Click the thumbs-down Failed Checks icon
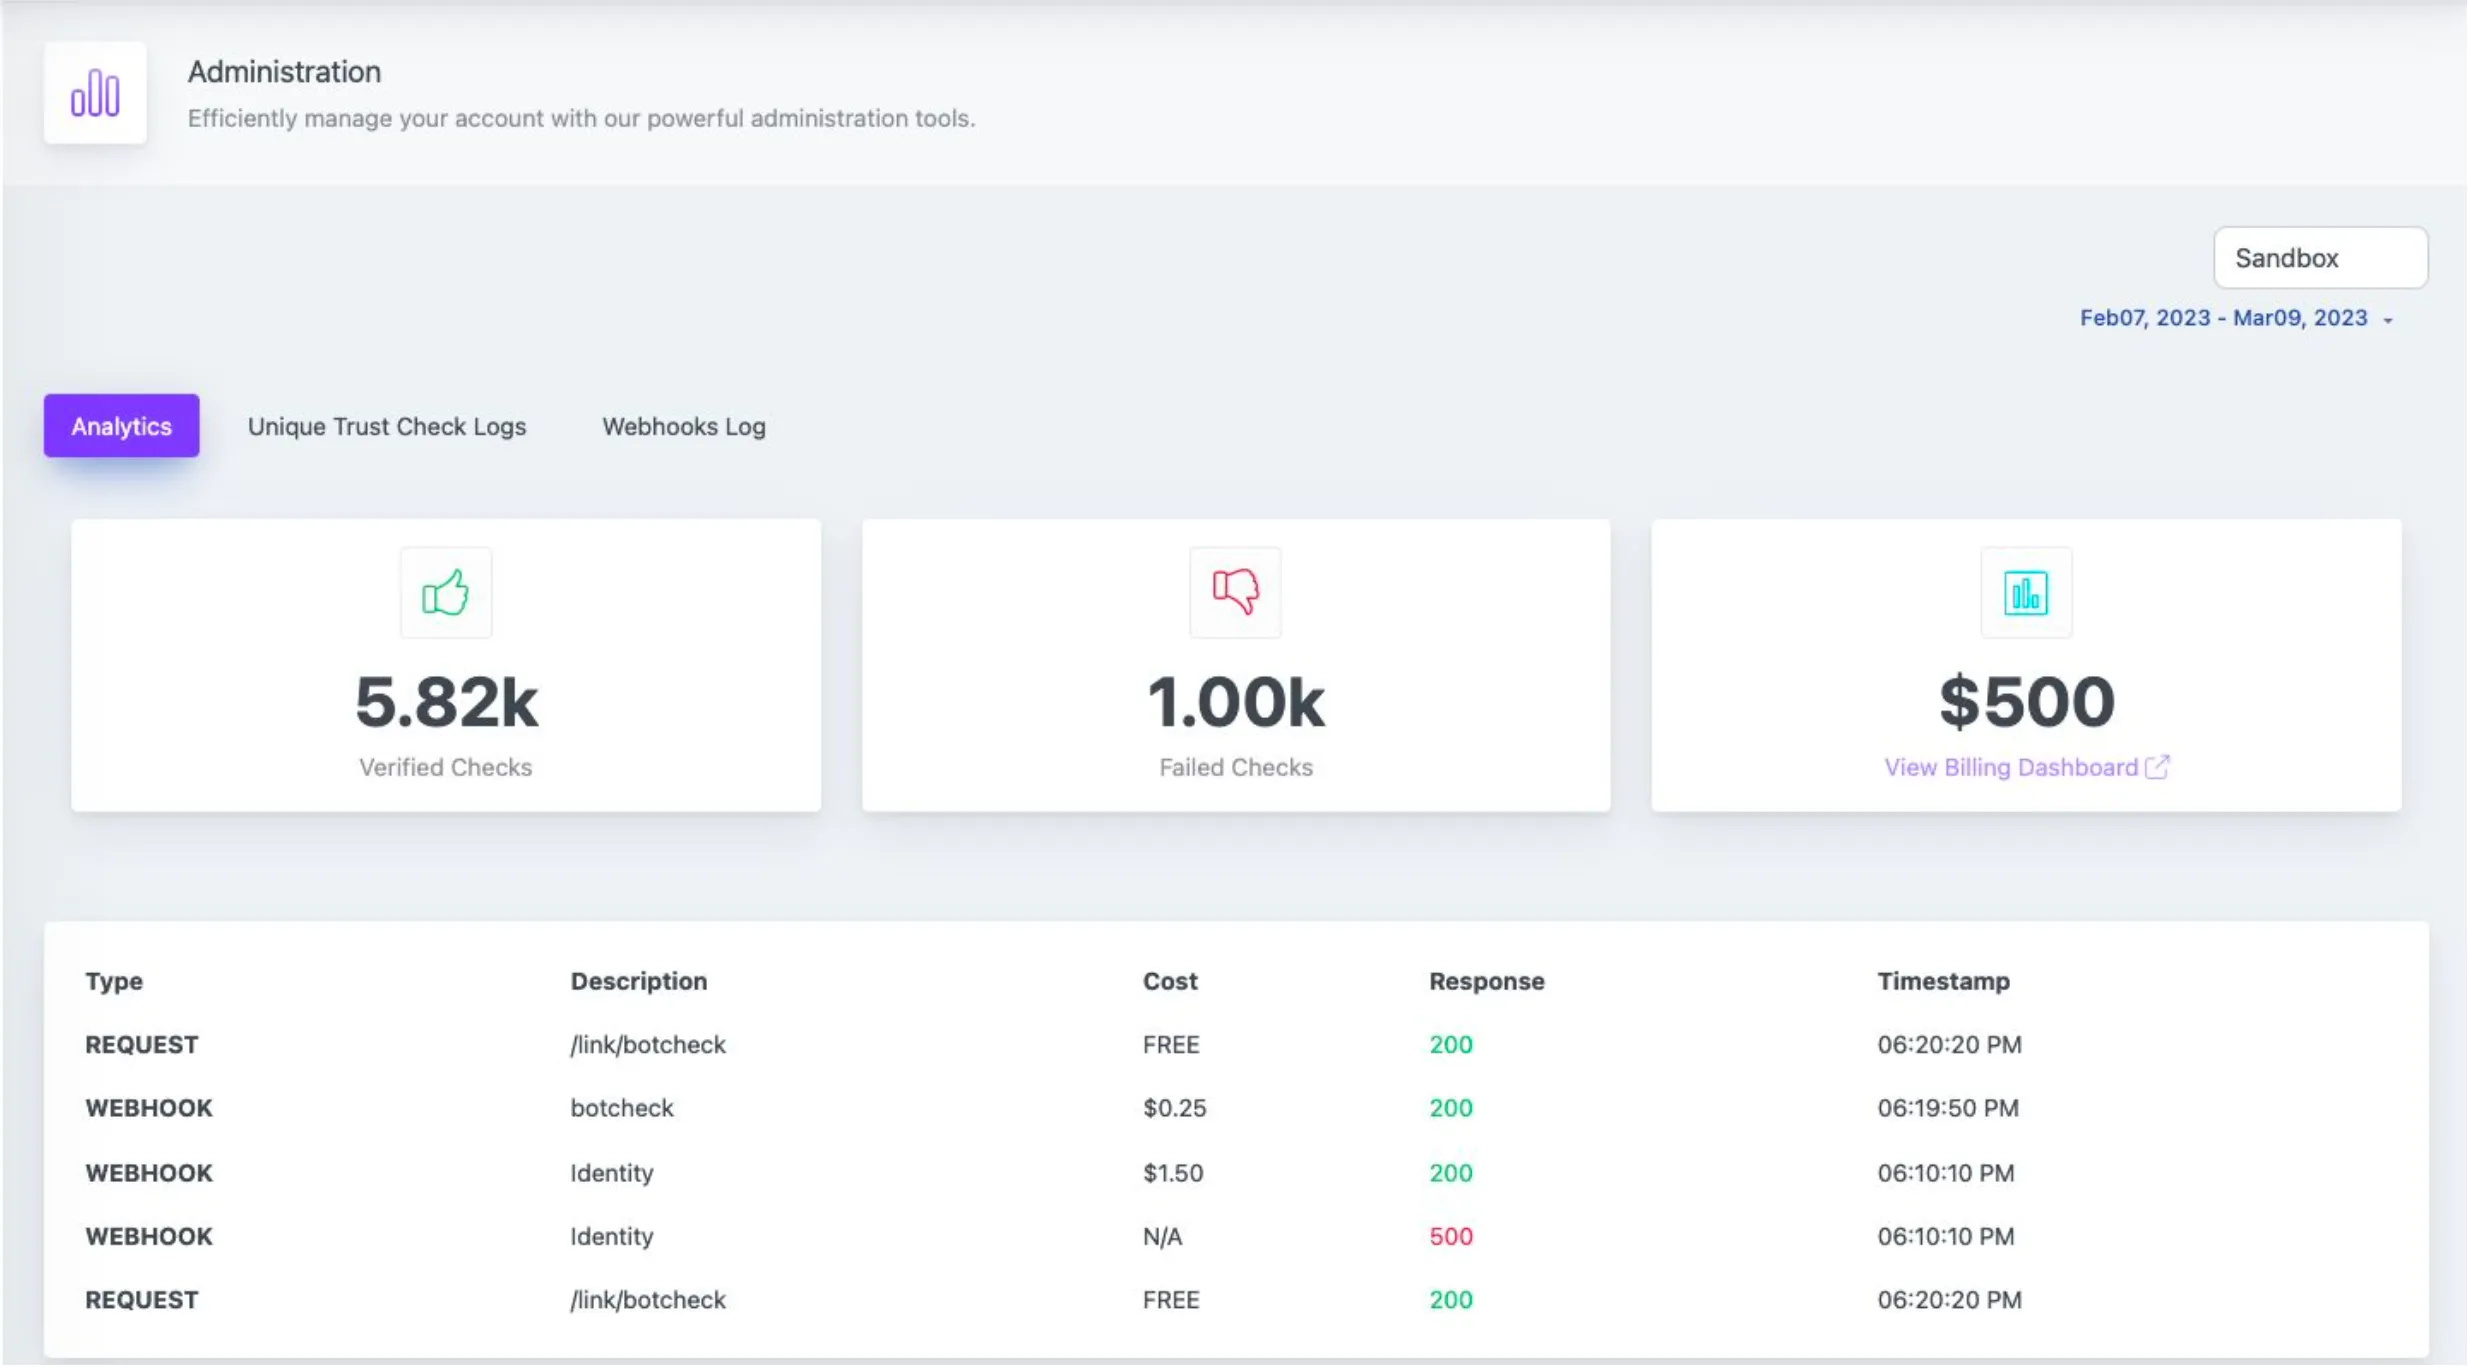The image size is (2468, 1368). coord(1234,592)
